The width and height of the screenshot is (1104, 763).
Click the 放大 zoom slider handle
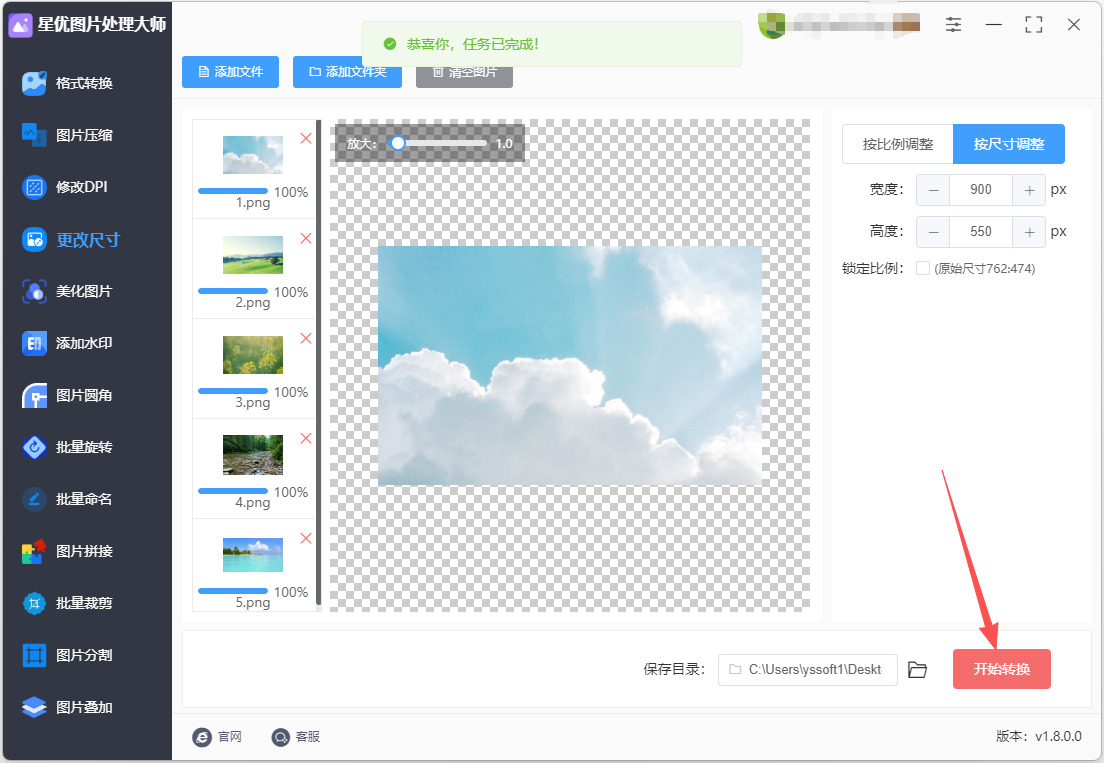[x=398, y=143]
